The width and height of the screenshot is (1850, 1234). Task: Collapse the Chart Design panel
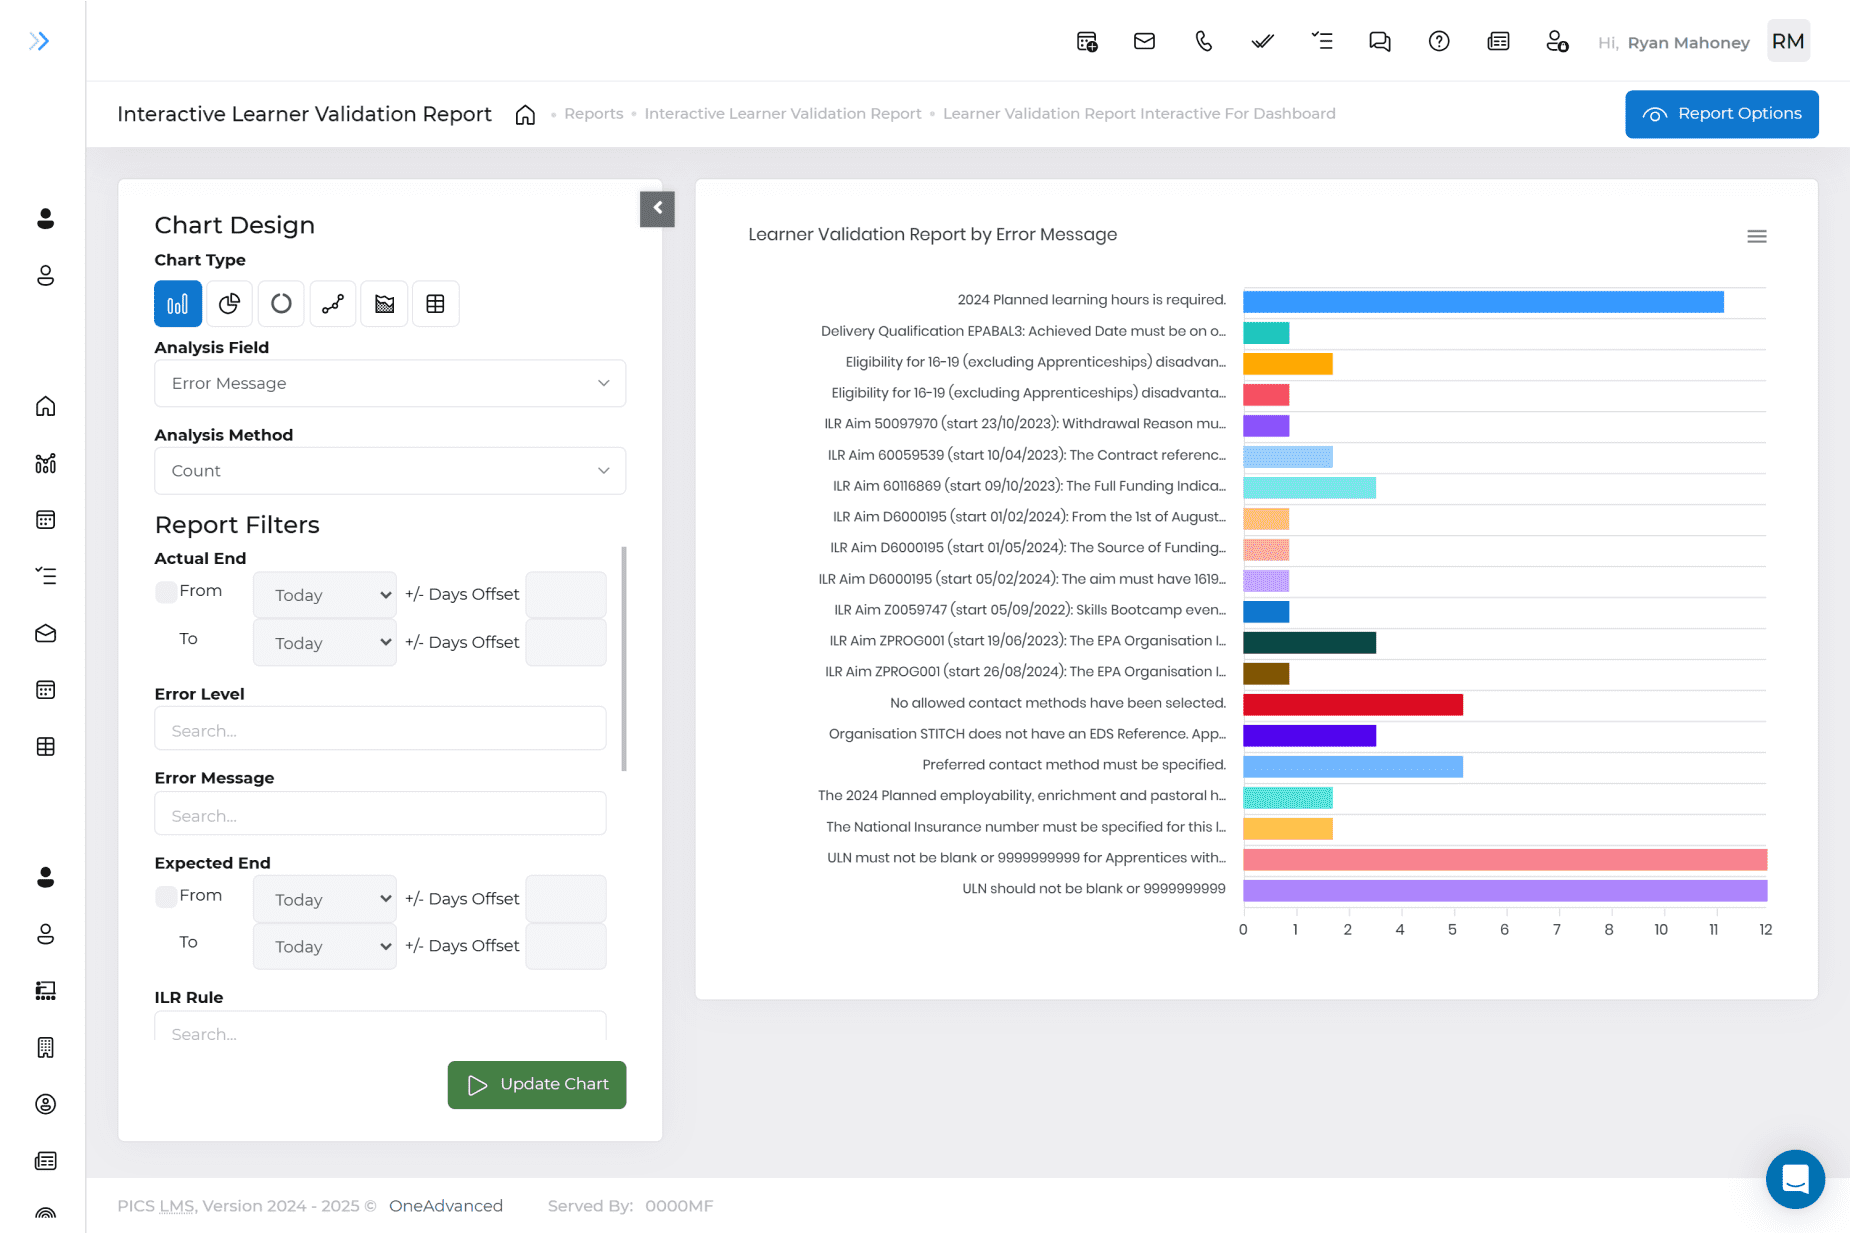pos(657,208)
